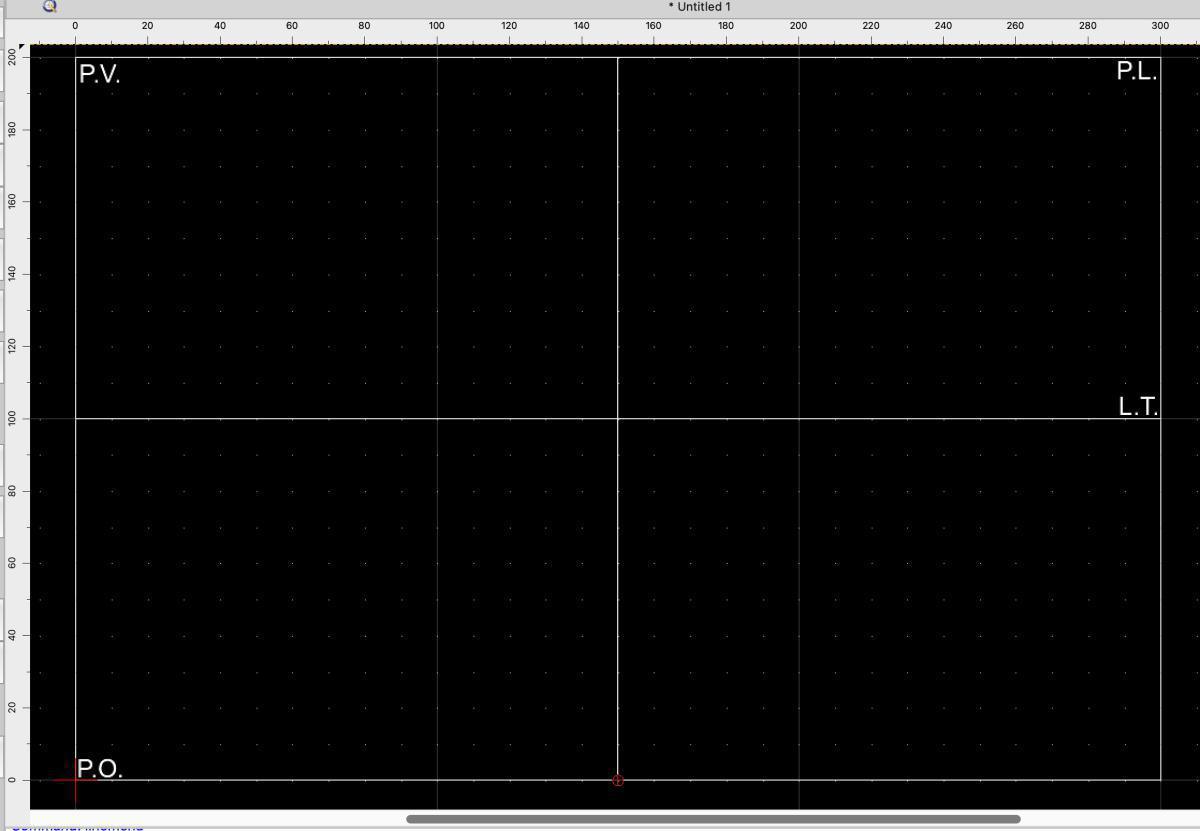Image resolution: width=1200 pixels, height=831 pixels.
Task: Click right endpoint of the L.T. horizontal line
Action: (1160, 418)
